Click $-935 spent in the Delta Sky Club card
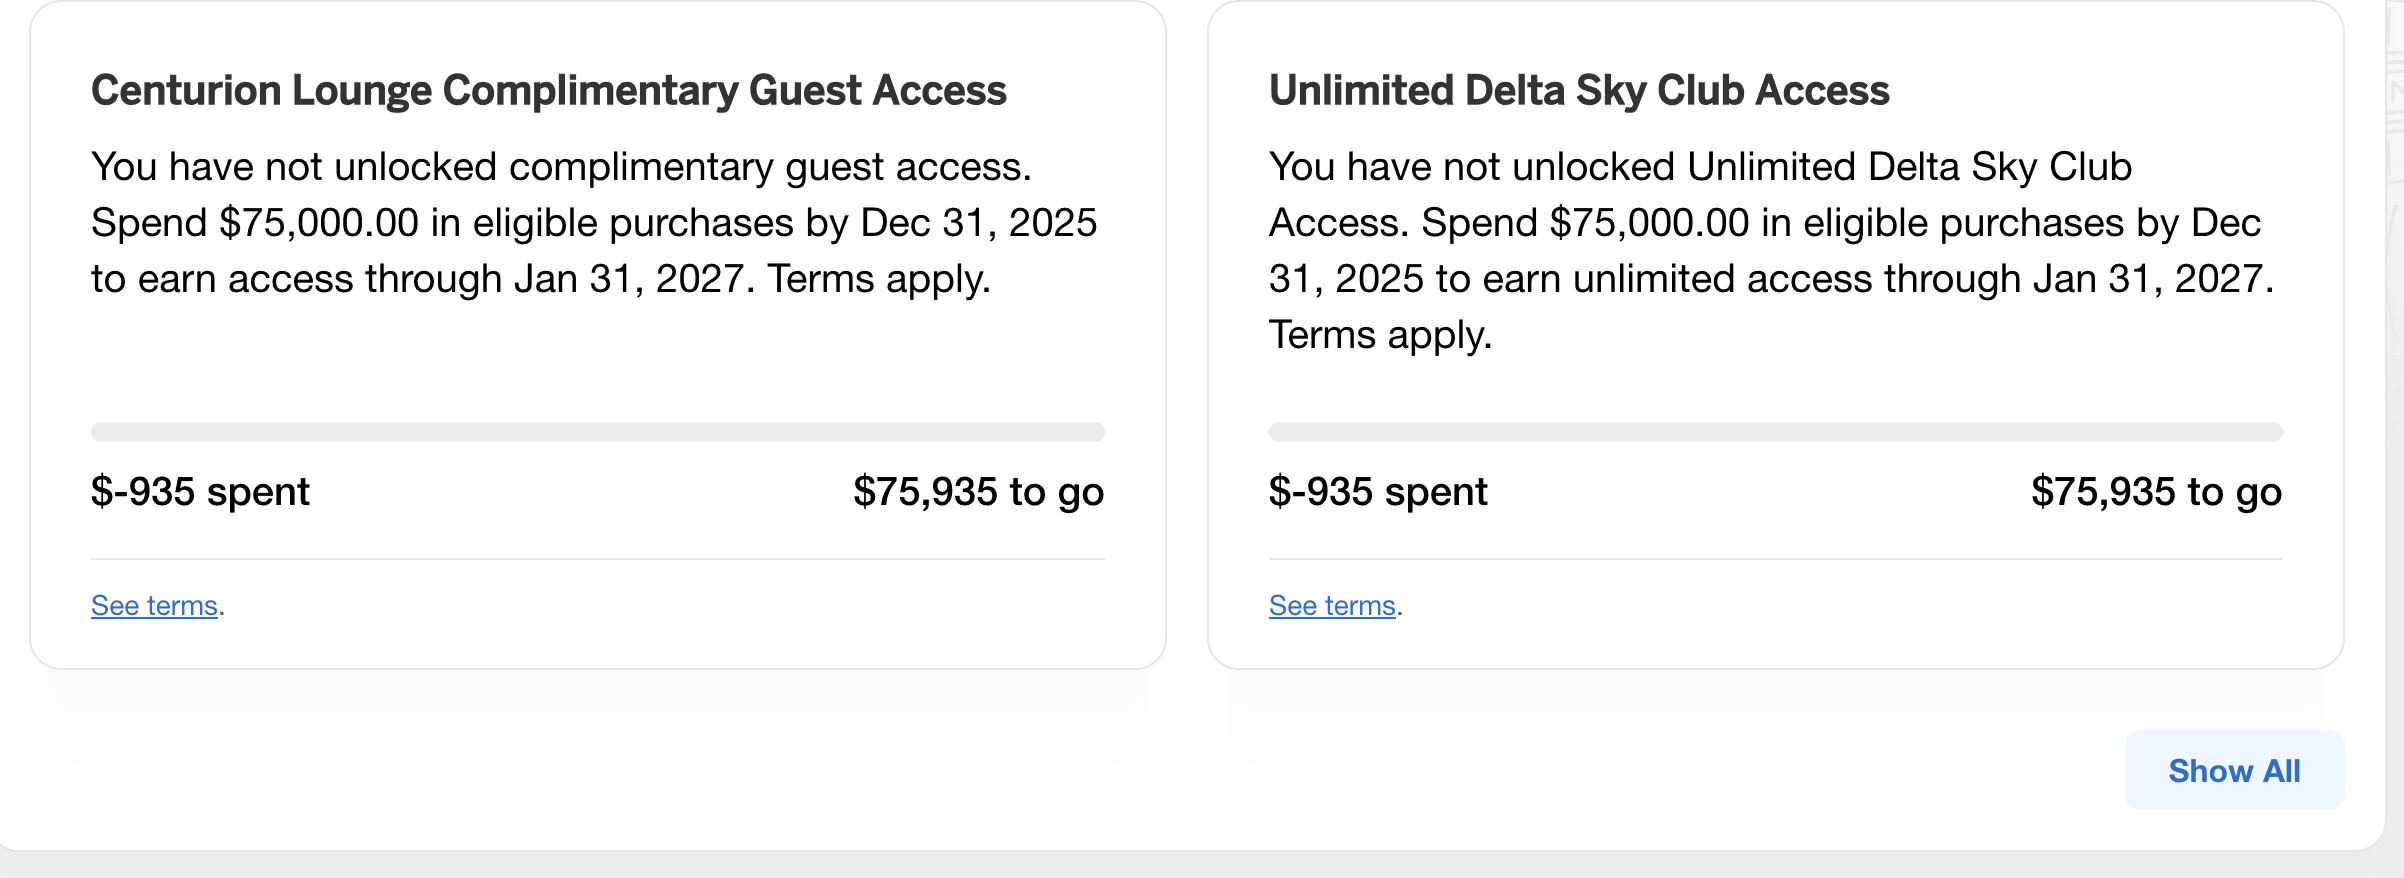 (1378, 492)
